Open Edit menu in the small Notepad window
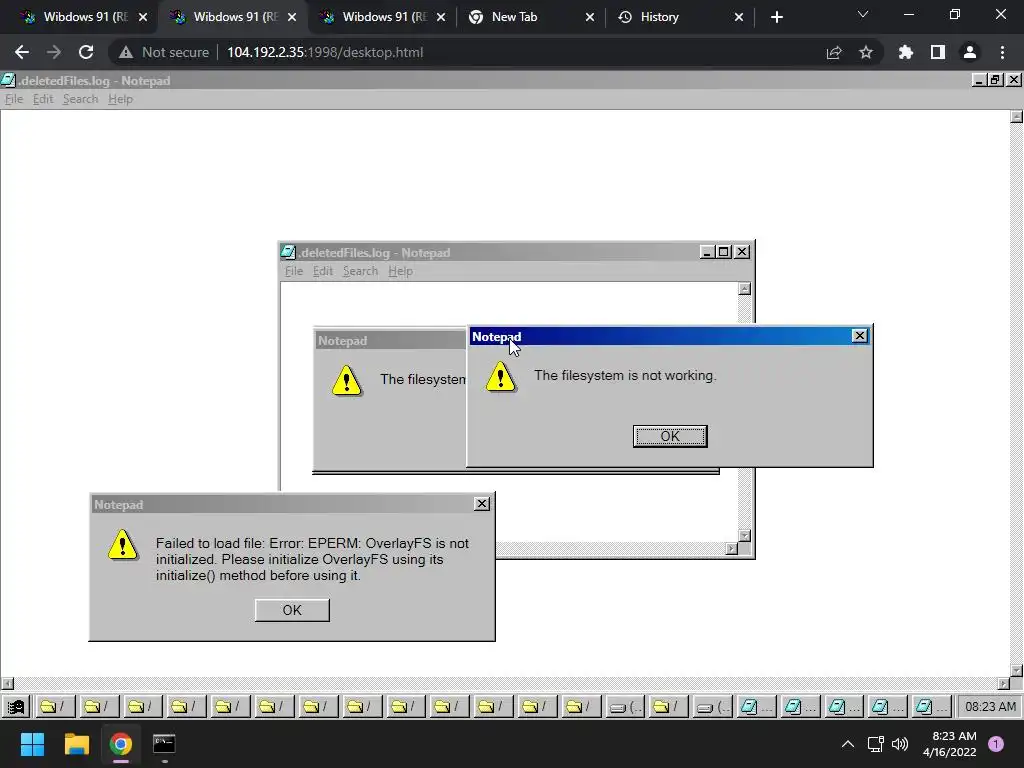Image resolution: width=1024 pixels, height=768 pixels. [x=323, y=271]
